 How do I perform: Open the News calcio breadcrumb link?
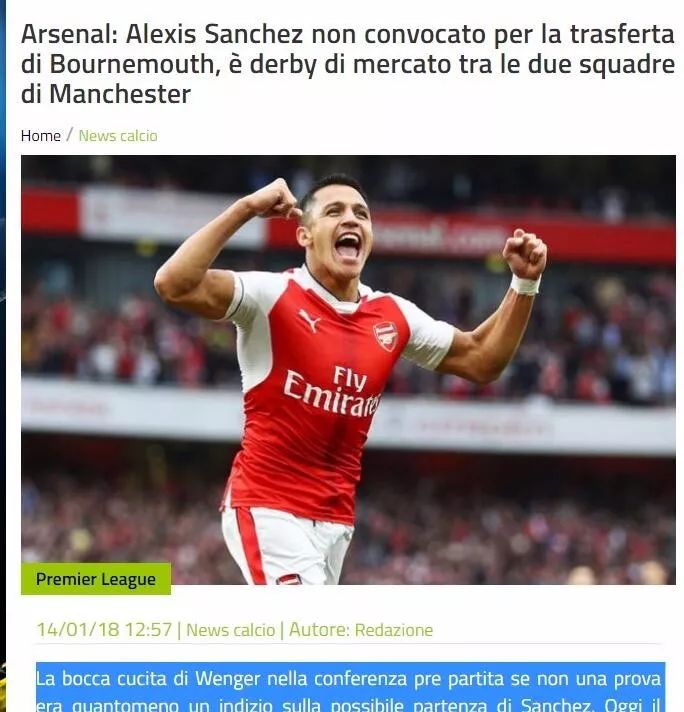pyautogui.click(x=118, y=136)
